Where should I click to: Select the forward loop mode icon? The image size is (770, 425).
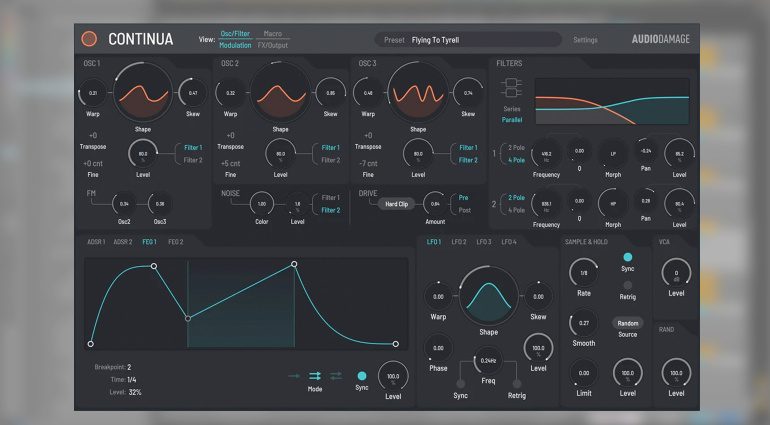point(315,374)
